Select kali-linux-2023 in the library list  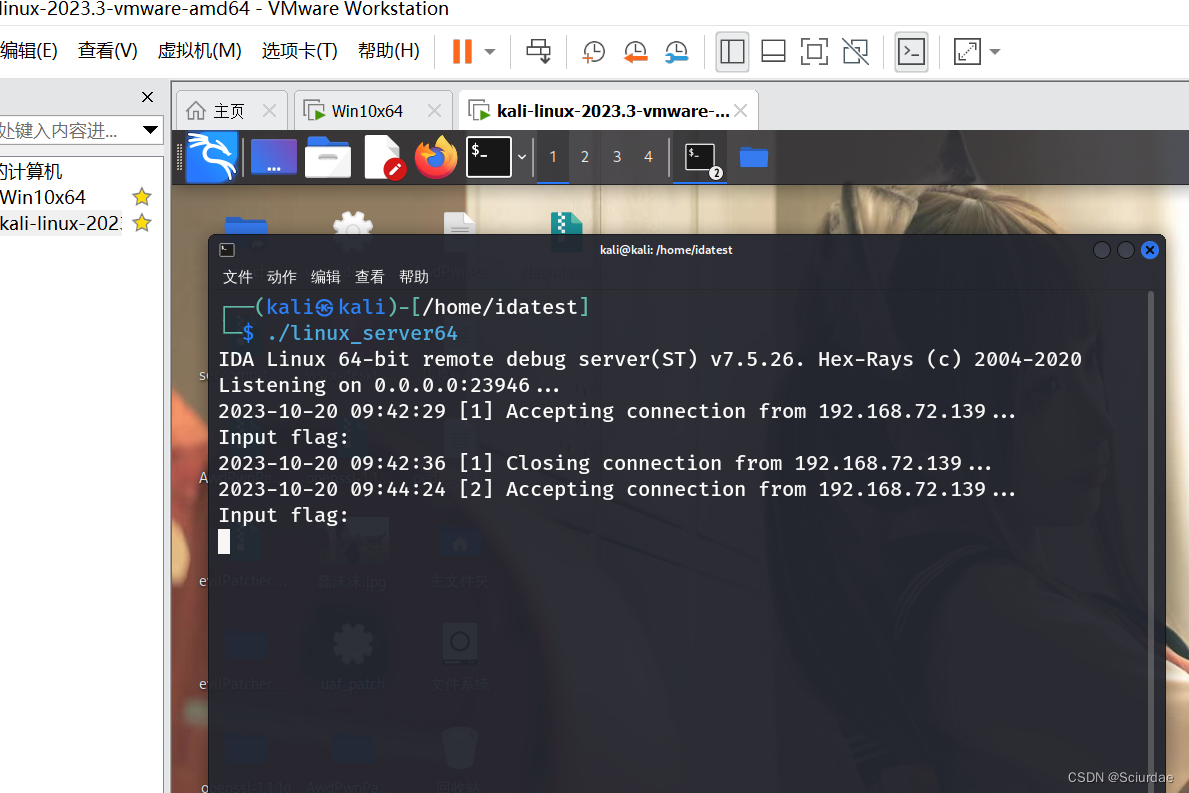pyautogui.click(x=60, y=223)
